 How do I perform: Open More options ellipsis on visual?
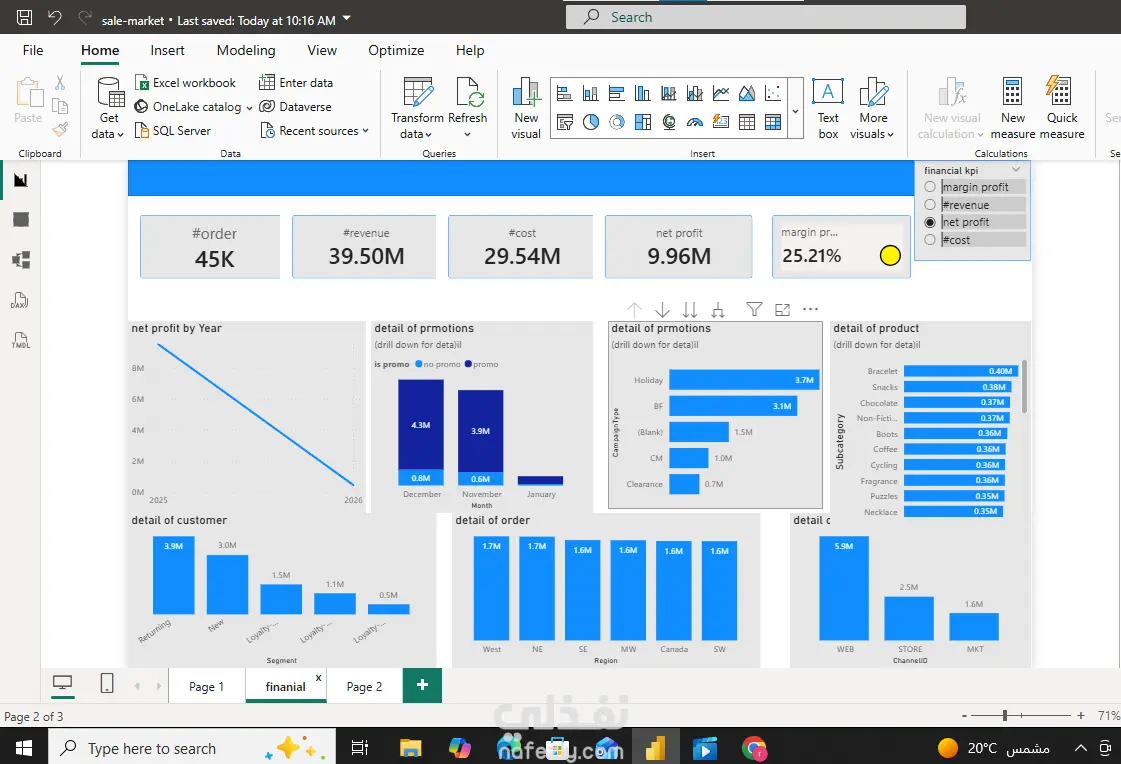tap(810, 309)
